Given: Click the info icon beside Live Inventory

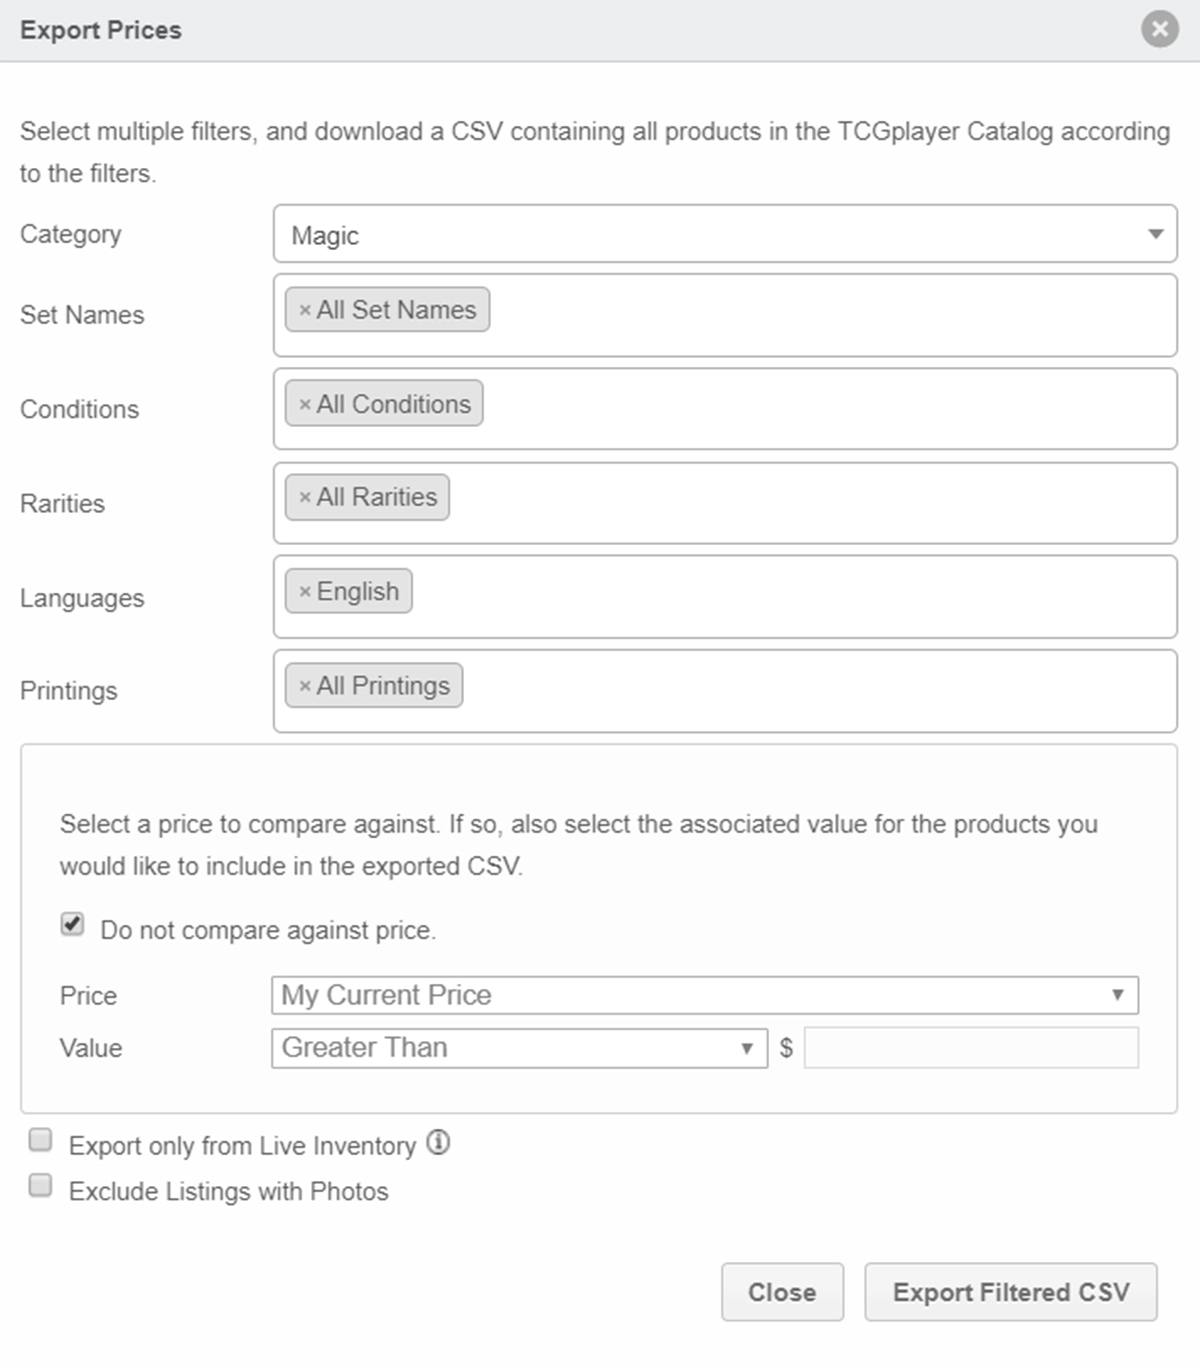Looking at the screenshot, I should (x=438, y=1142).
